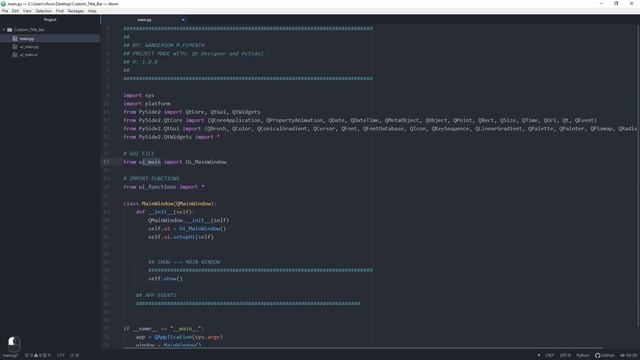Image resolution: width=640 pixels, height=360 pixels.
Task: Click the 'def __init__(self):' line
Action: point(165,212)
